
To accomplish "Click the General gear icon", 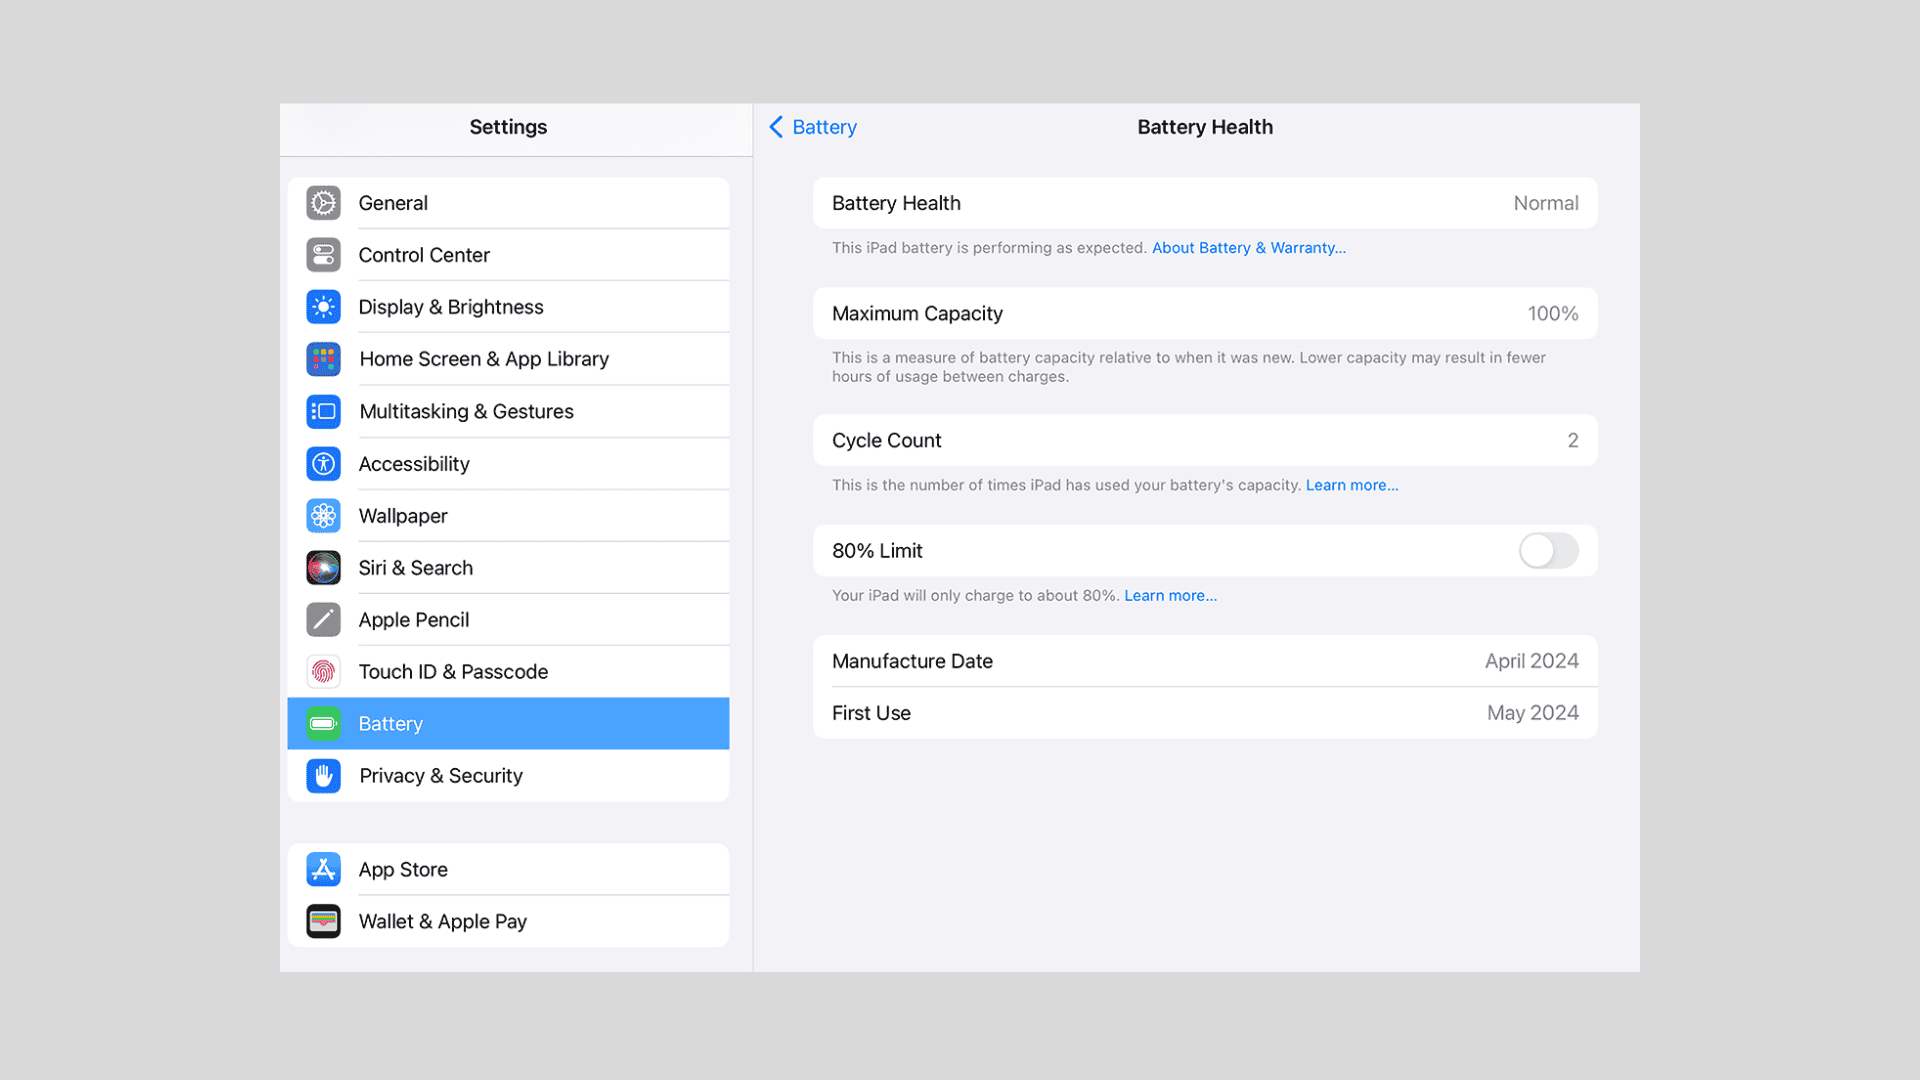I will (x=323, y=203).
